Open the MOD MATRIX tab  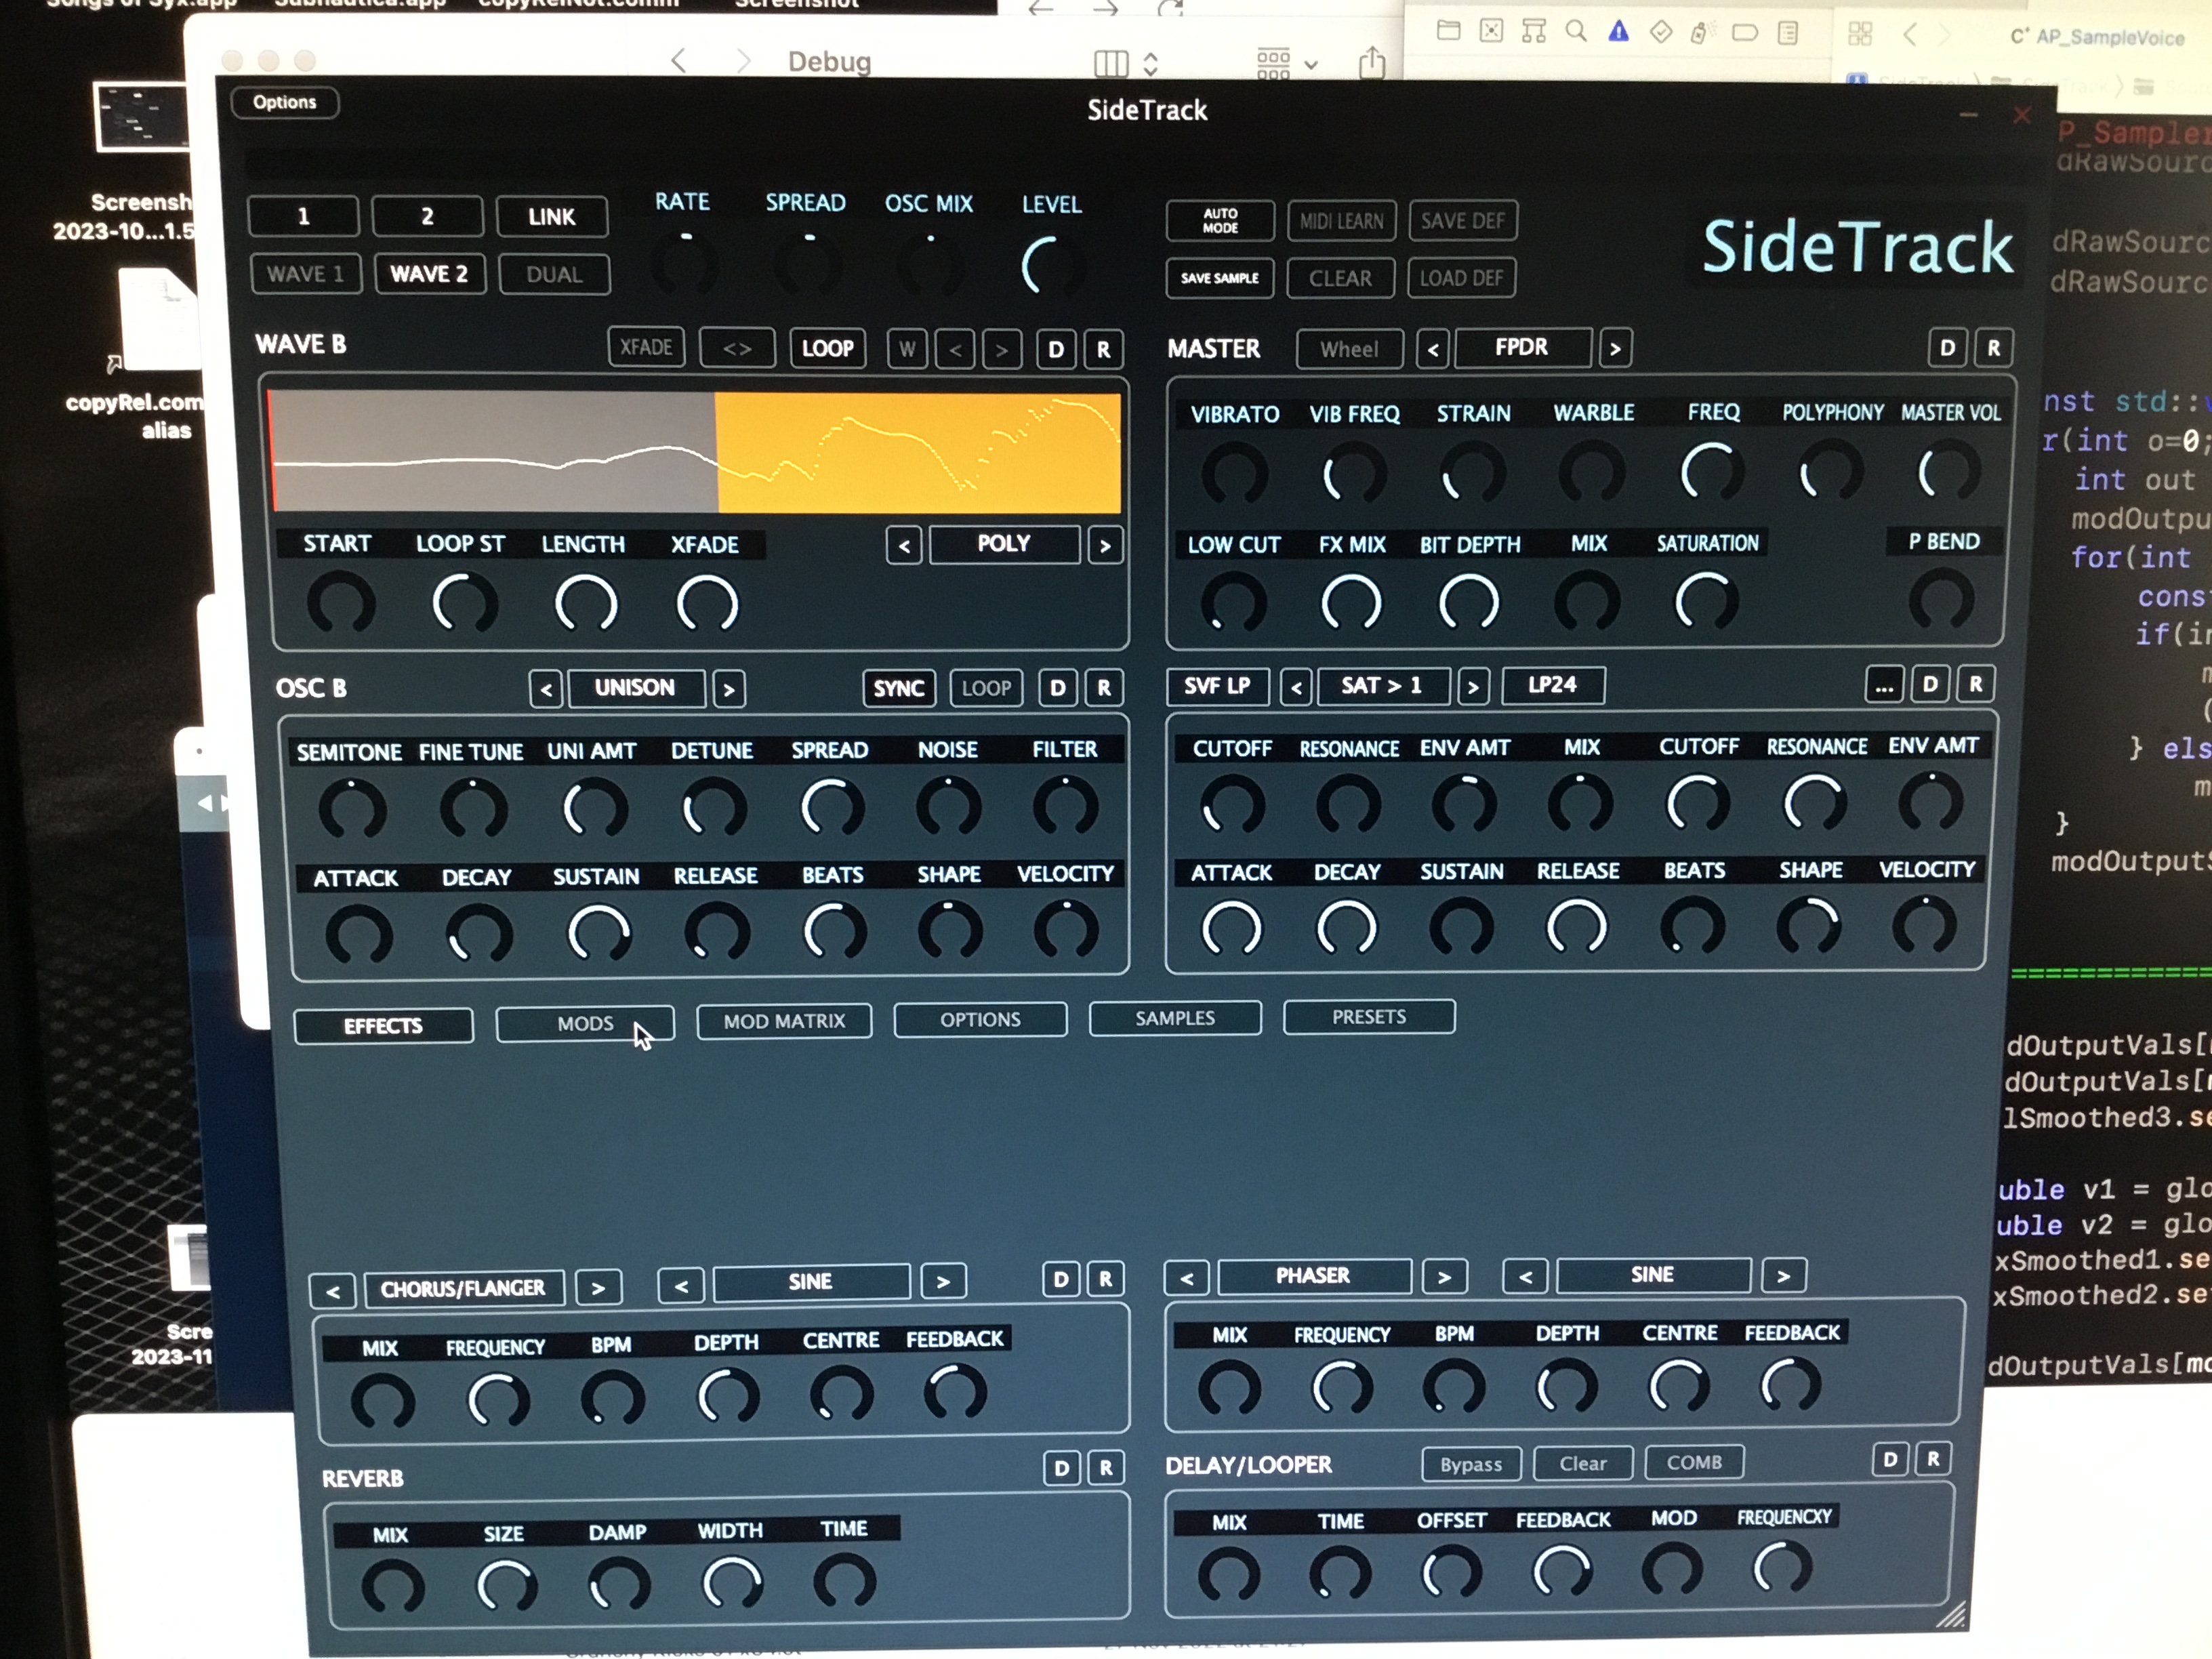pos(785,1022)
